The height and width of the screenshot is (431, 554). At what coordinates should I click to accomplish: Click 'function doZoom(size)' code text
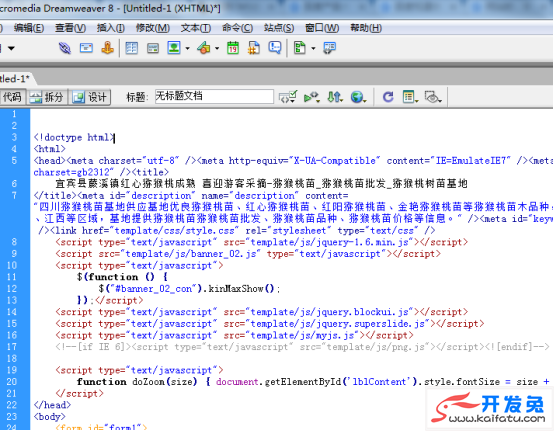[x=137, y=382]
